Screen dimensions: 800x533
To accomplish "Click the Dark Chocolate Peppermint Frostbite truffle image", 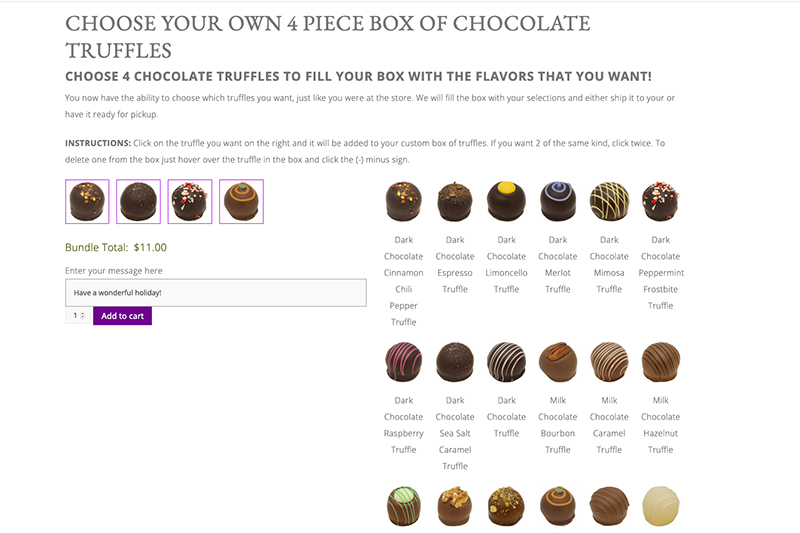I will [661, 201].
